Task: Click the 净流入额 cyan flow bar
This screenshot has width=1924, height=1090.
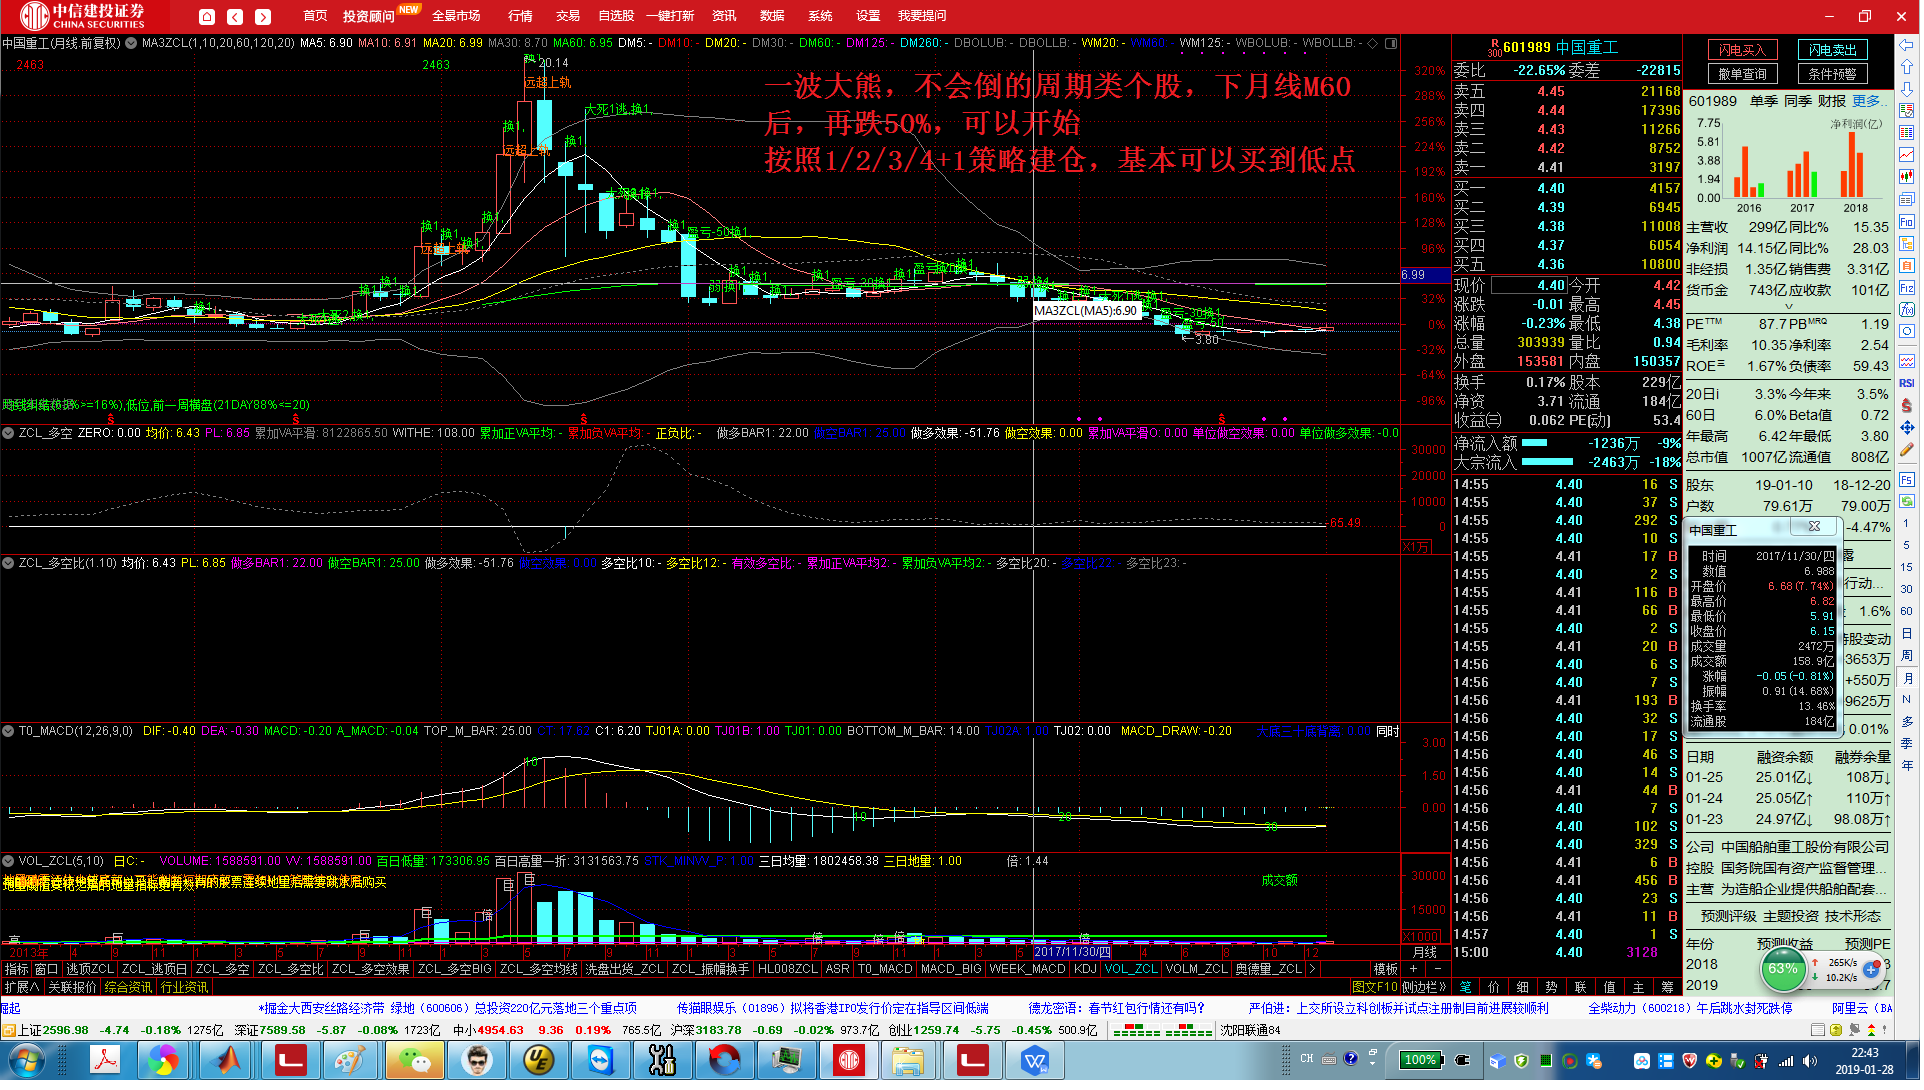Action: pyautogui.click(x=1534, y=443)
